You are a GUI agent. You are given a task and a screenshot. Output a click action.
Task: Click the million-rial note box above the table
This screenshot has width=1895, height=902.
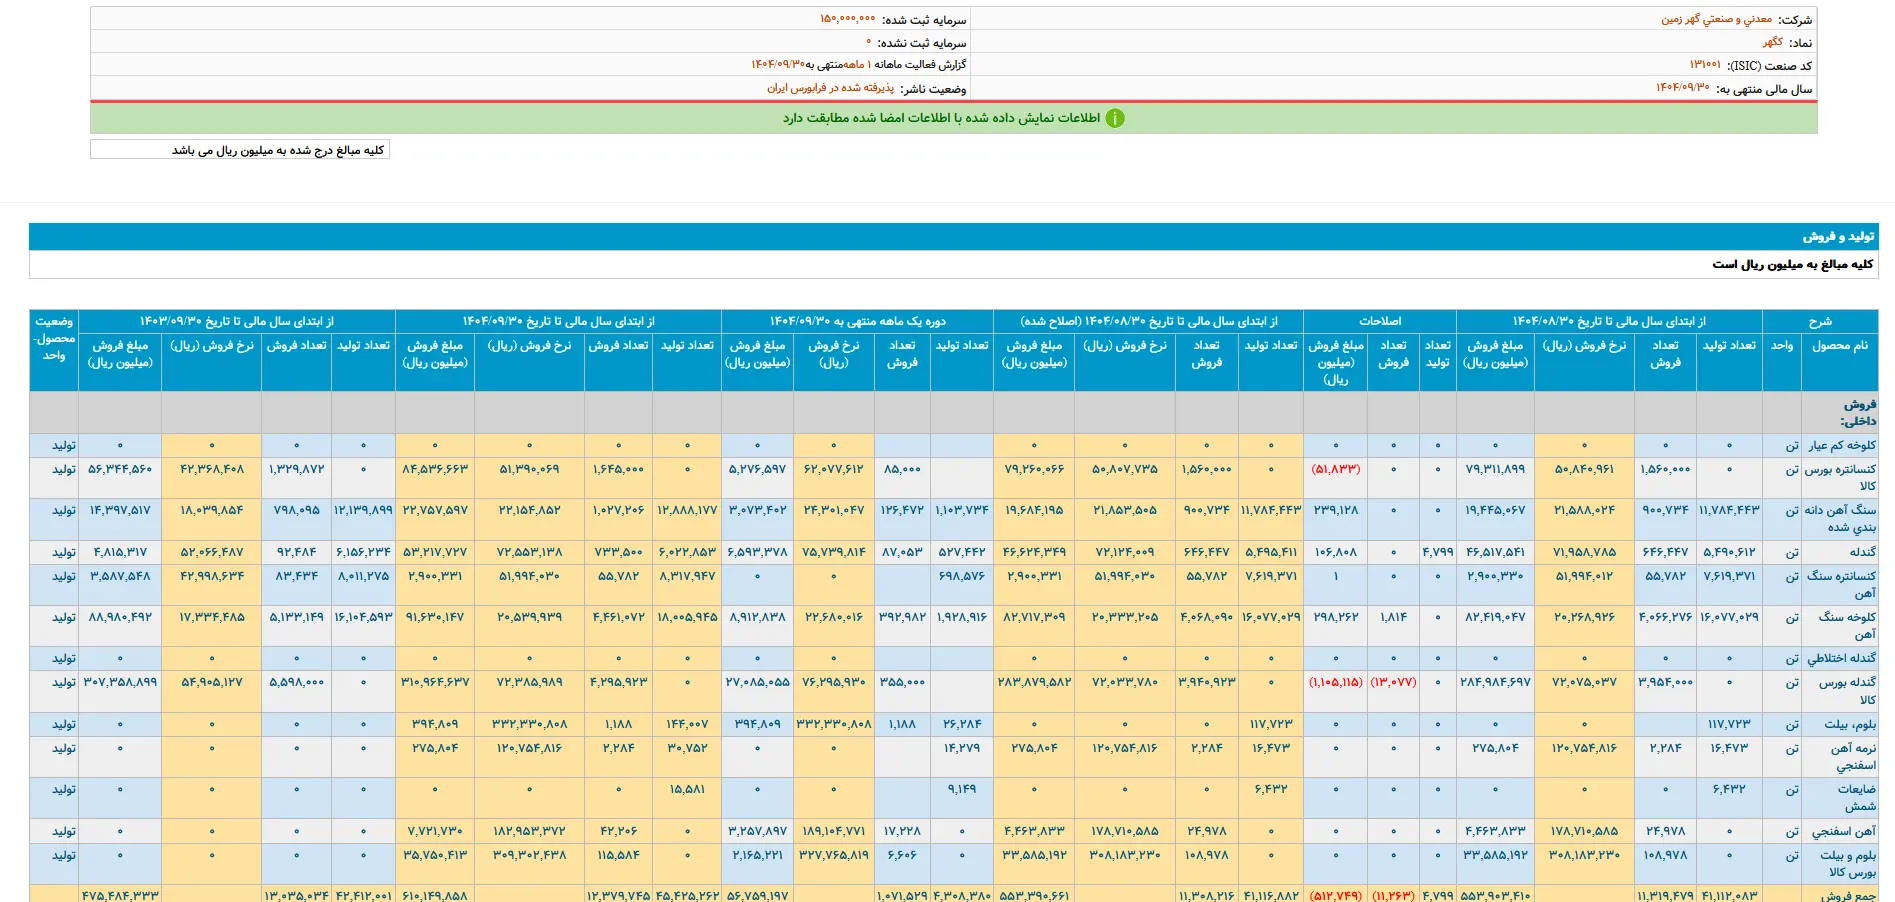tap(239, 150)
